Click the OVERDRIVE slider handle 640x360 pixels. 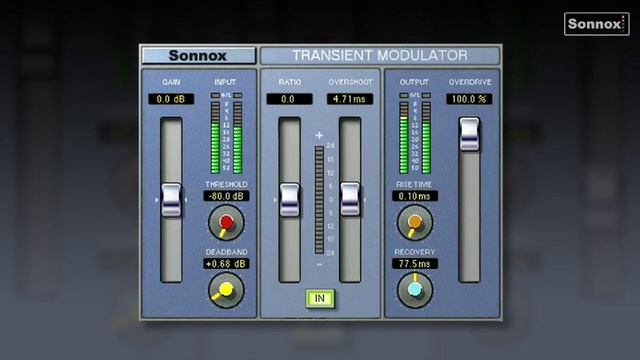click(469, 134)
